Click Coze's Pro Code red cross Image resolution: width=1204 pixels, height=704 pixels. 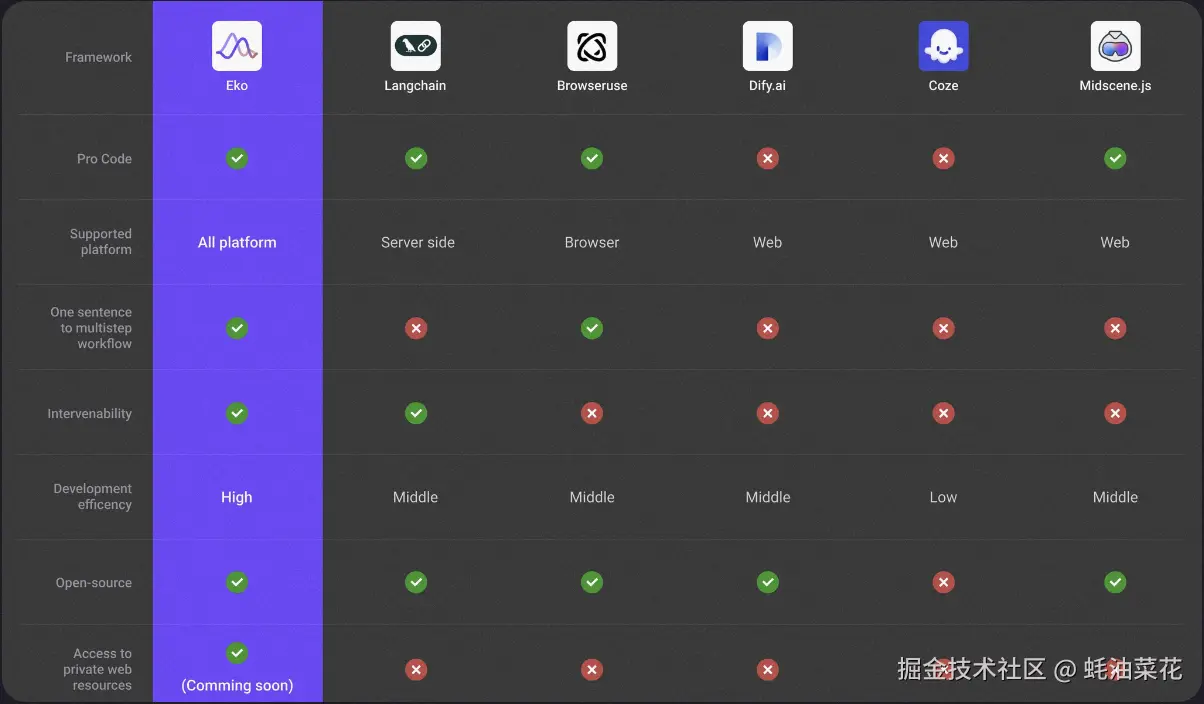click(x=944, y=158)
